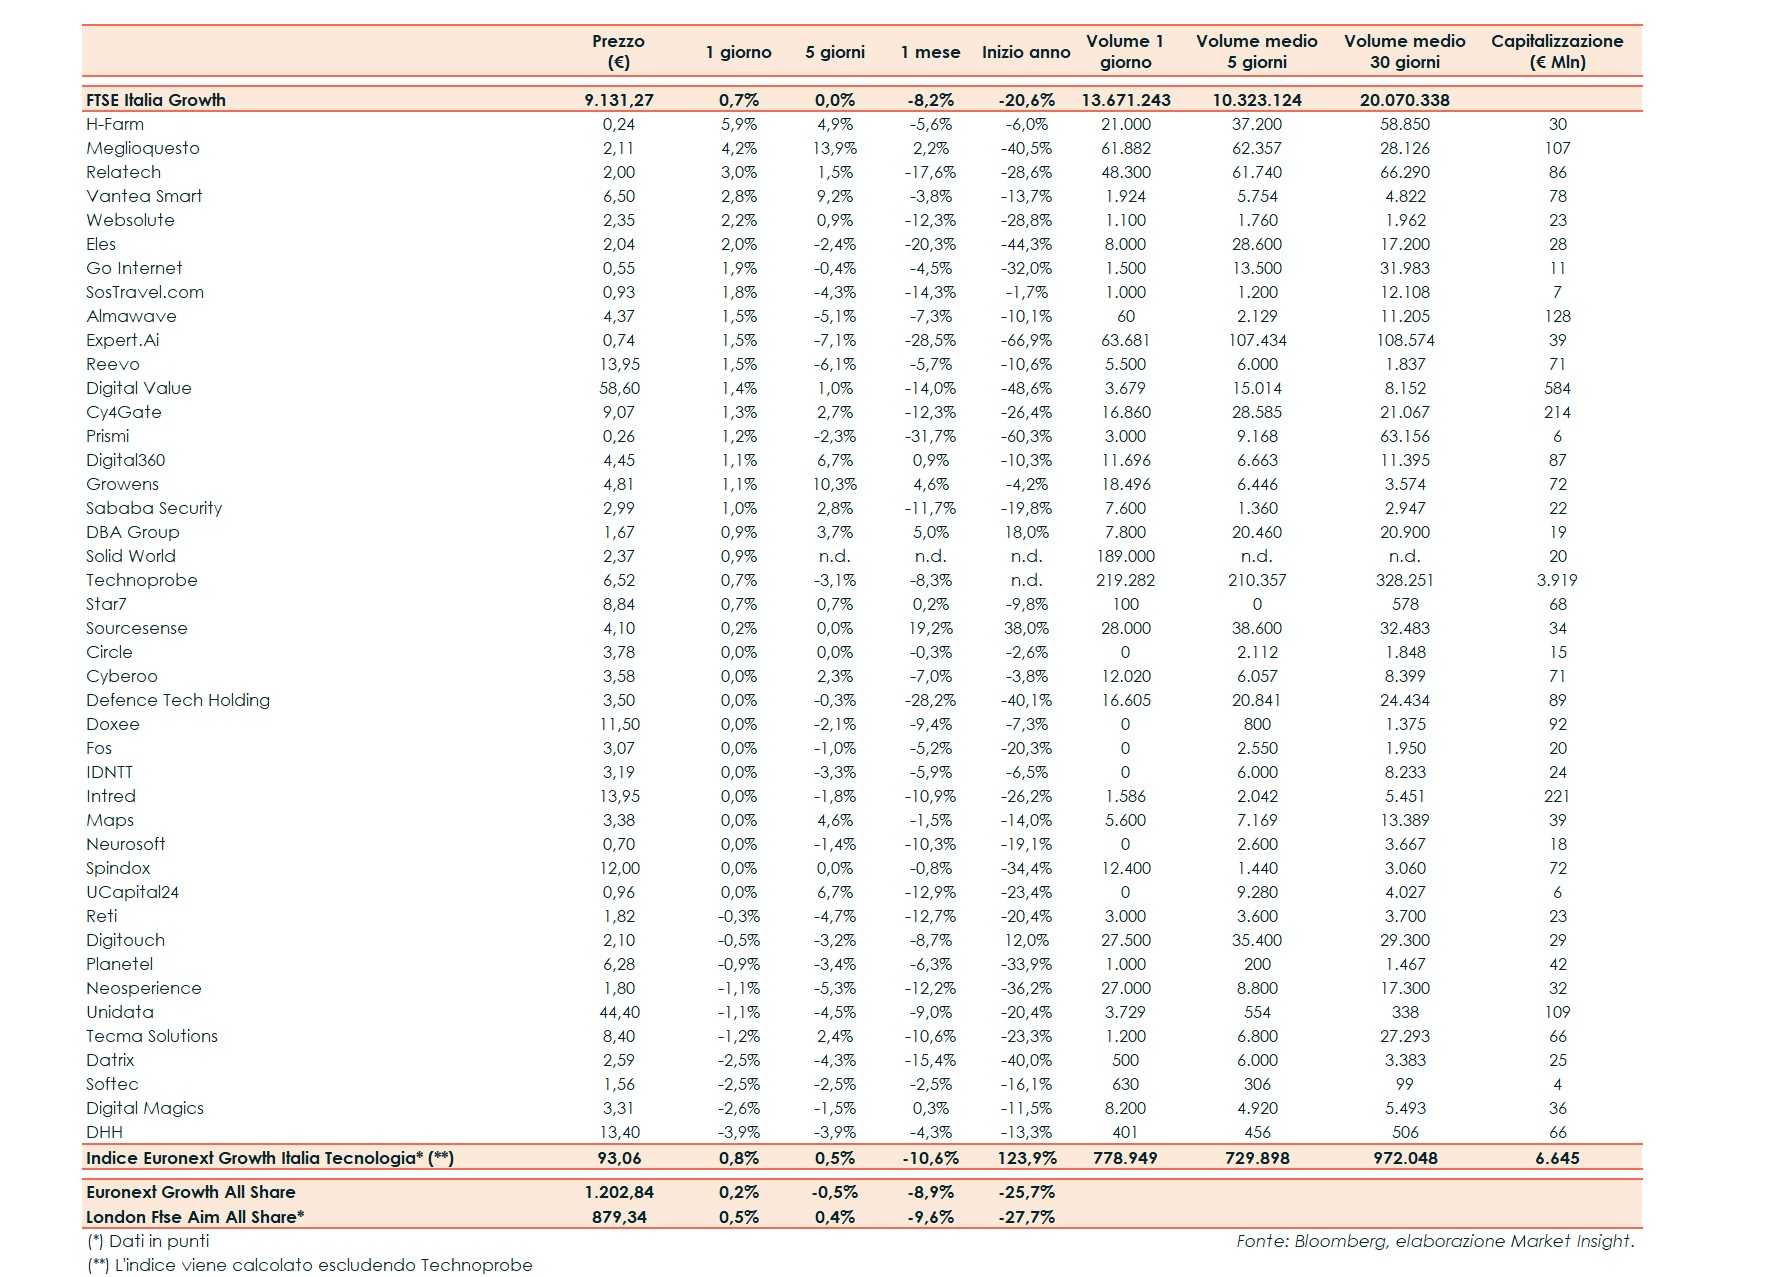Select the "Star7" row name
Screen dimensions: 1778x1277
[106, 604]
